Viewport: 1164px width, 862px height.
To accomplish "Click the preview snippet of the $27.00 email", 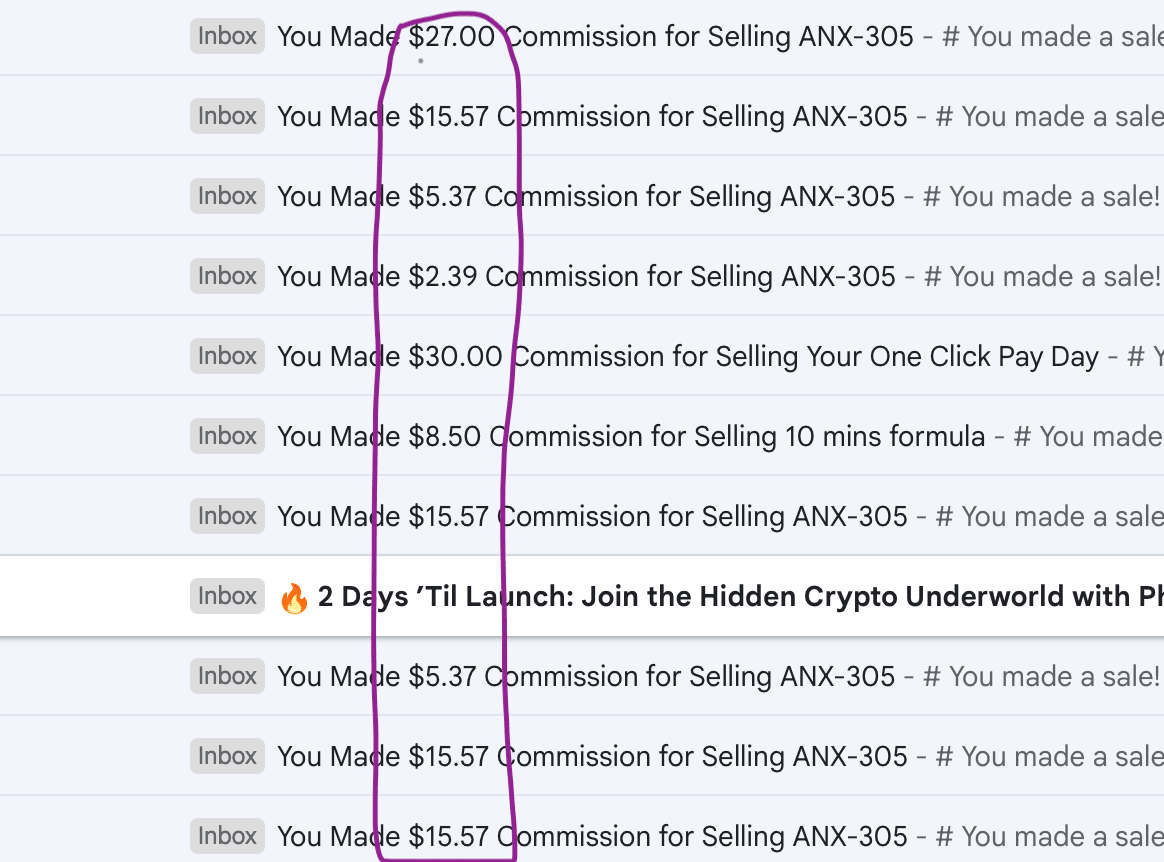I will [x=1050, y=37].
